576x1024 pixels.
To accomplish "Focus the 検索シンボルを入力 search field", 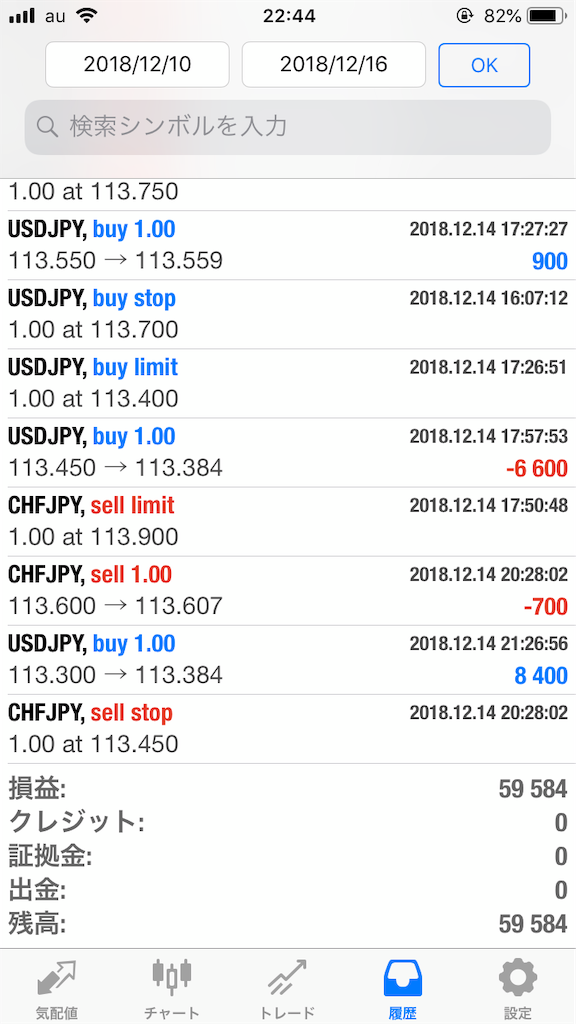I will pyautogui.click(x=288, y=127).
